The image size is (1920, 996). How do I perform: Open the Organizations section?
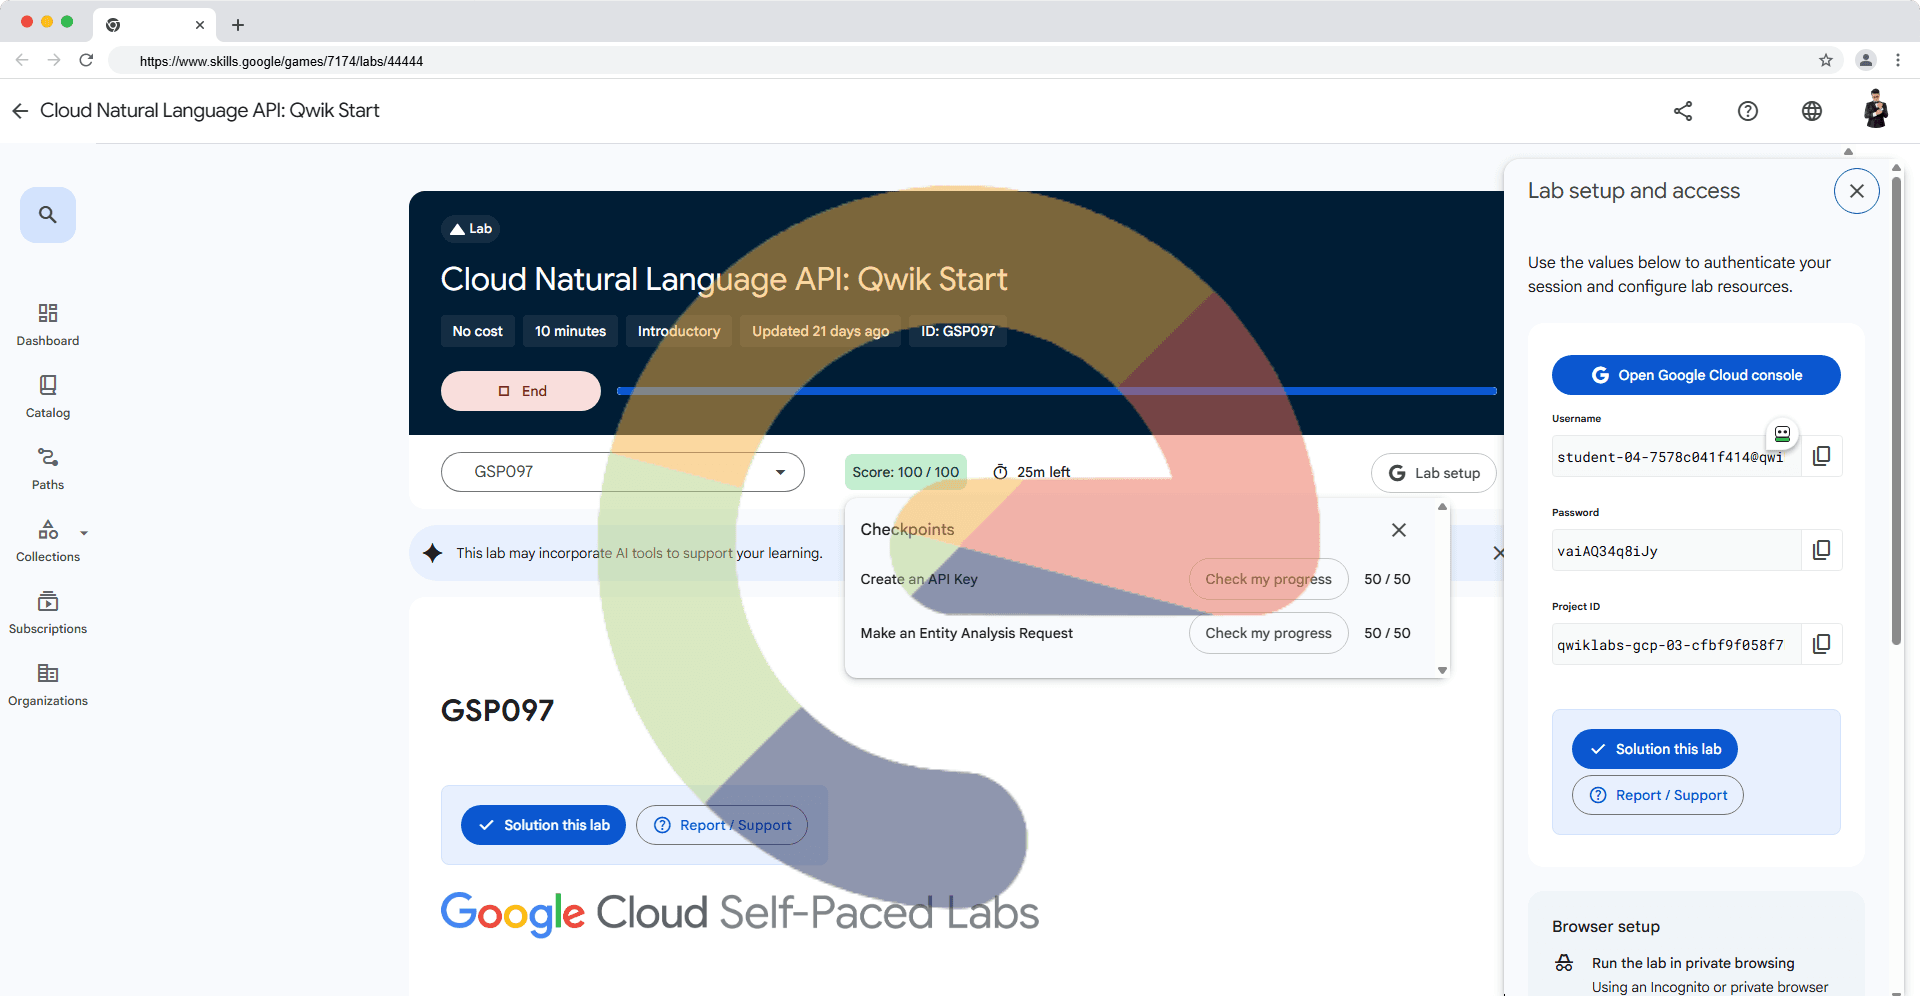[x=48, y=685]
